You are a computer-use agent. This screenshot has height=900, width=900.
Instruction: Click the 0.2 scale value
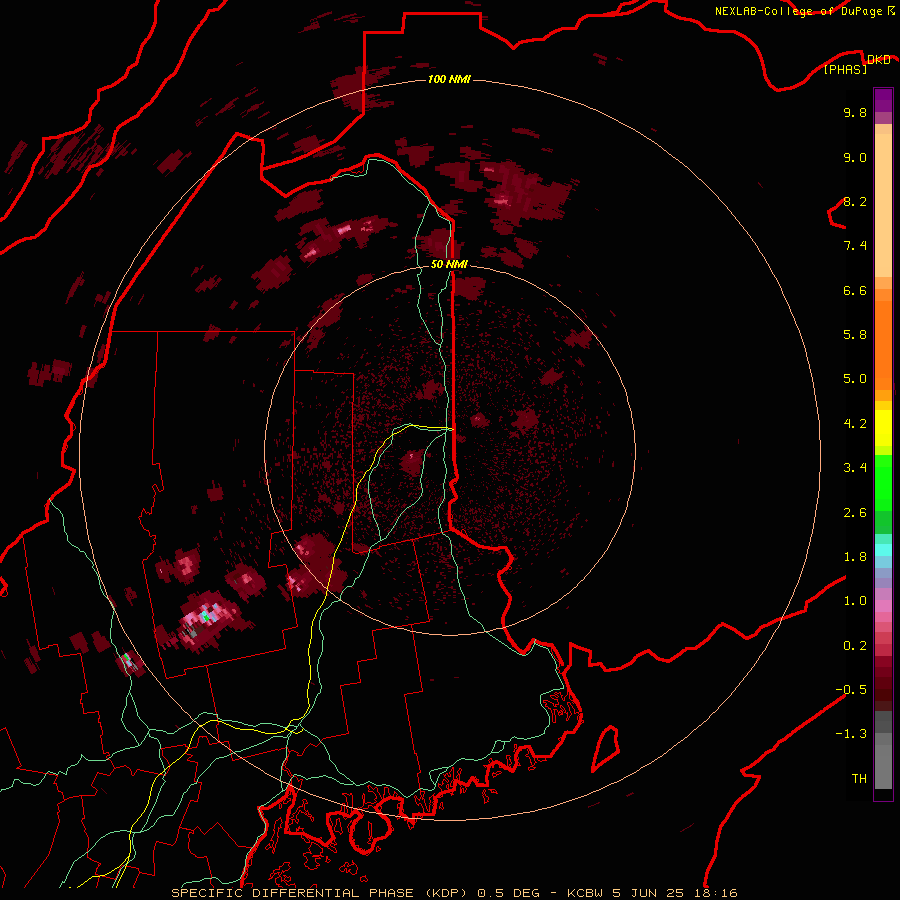(855, 646)
